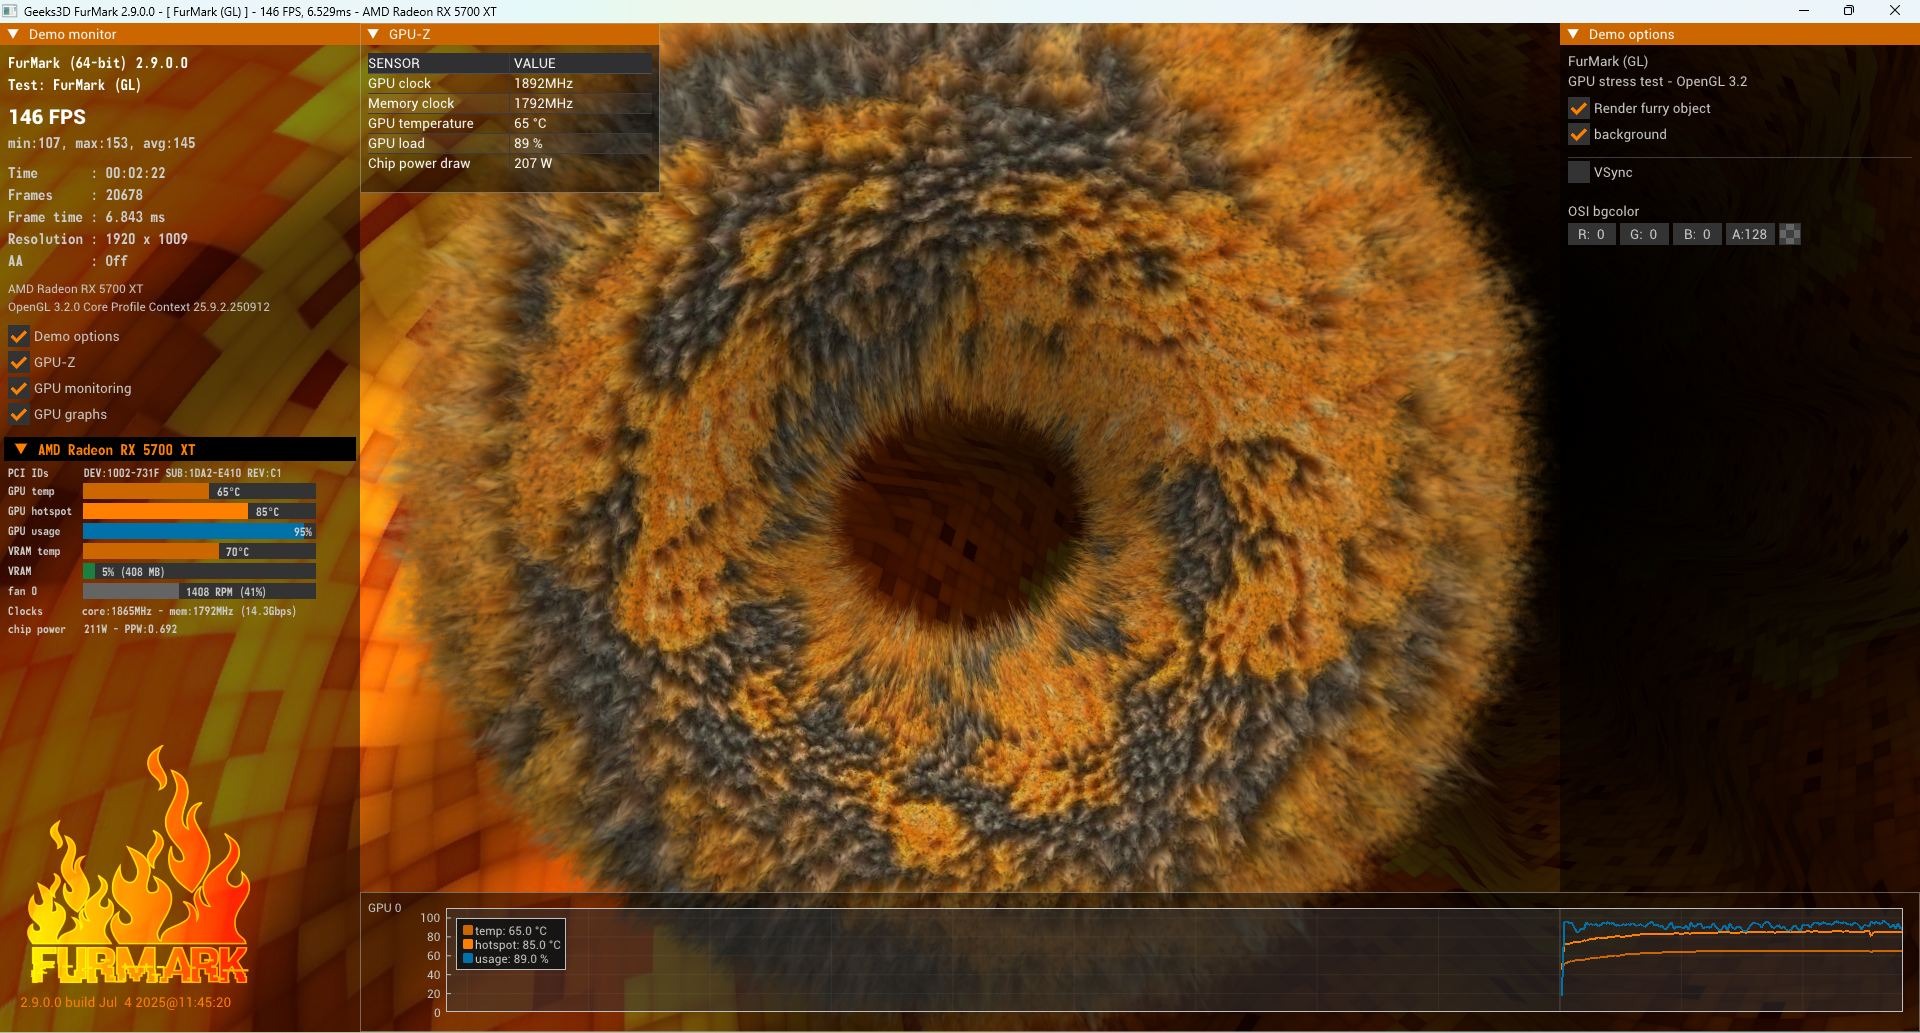Click the fan 0 1408 RPM bar
The height and width of the screenshot is (1033, 1920).
pos(199,591)
